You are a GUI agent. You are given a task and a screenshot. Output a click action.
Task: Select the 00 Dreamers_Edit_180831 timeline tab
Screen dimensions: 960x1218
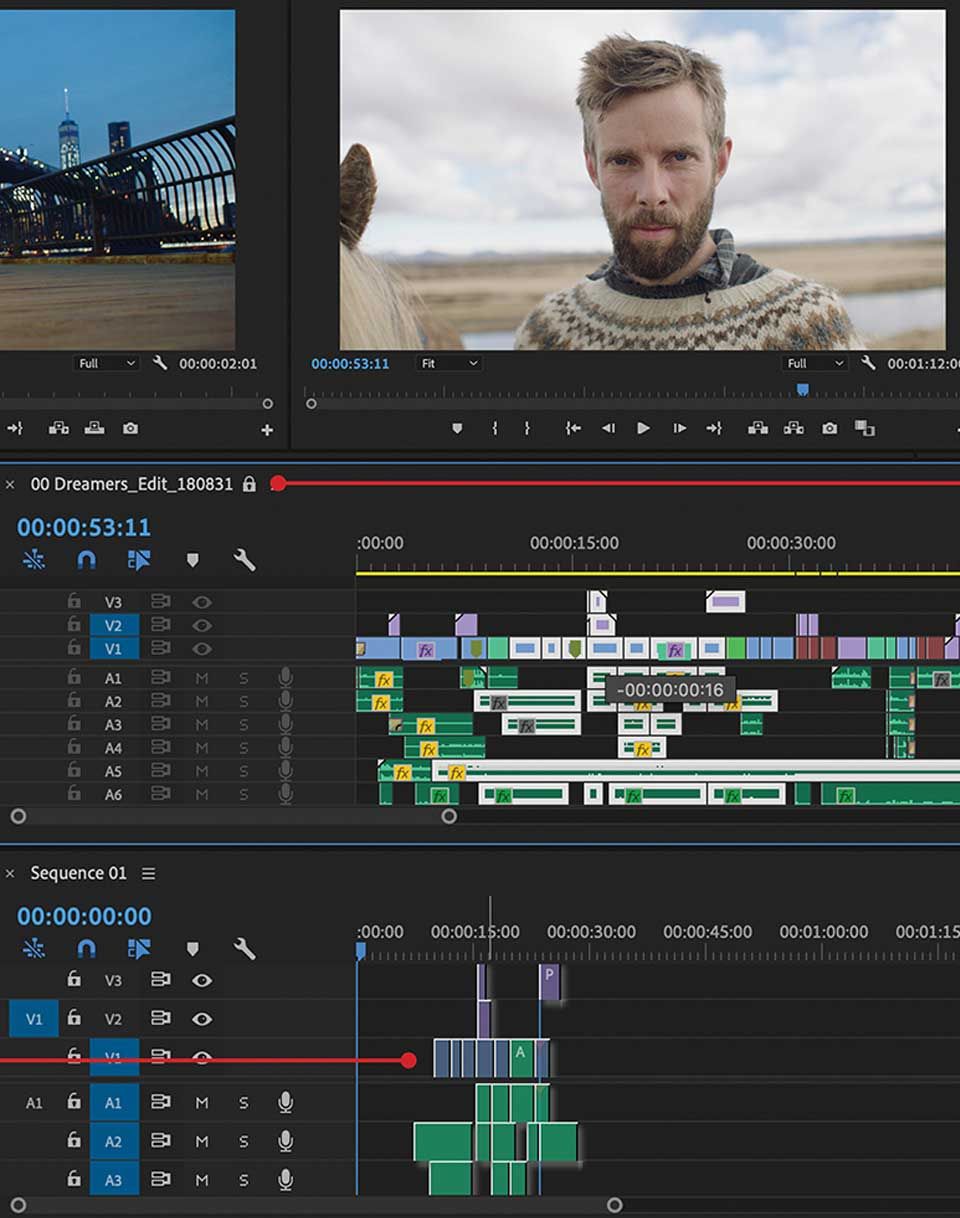131,484
